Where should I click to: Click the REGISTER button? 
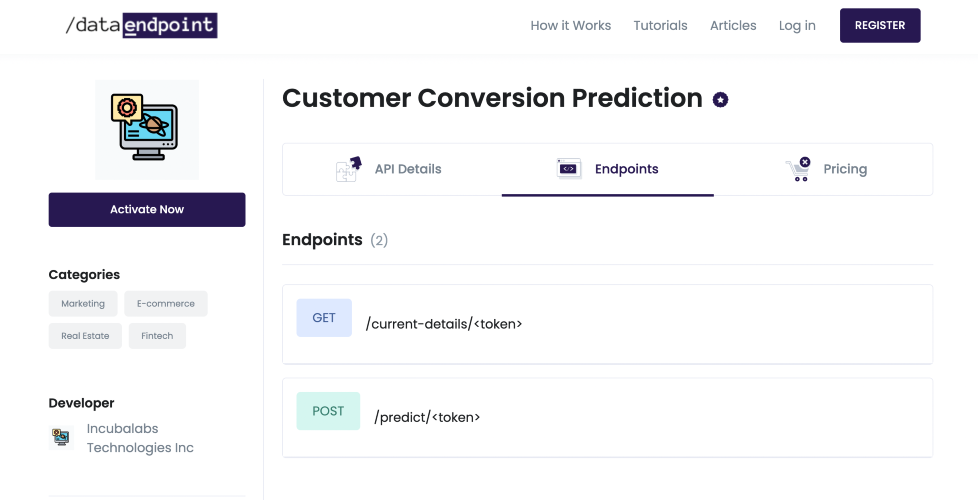(x=880, y=26)
